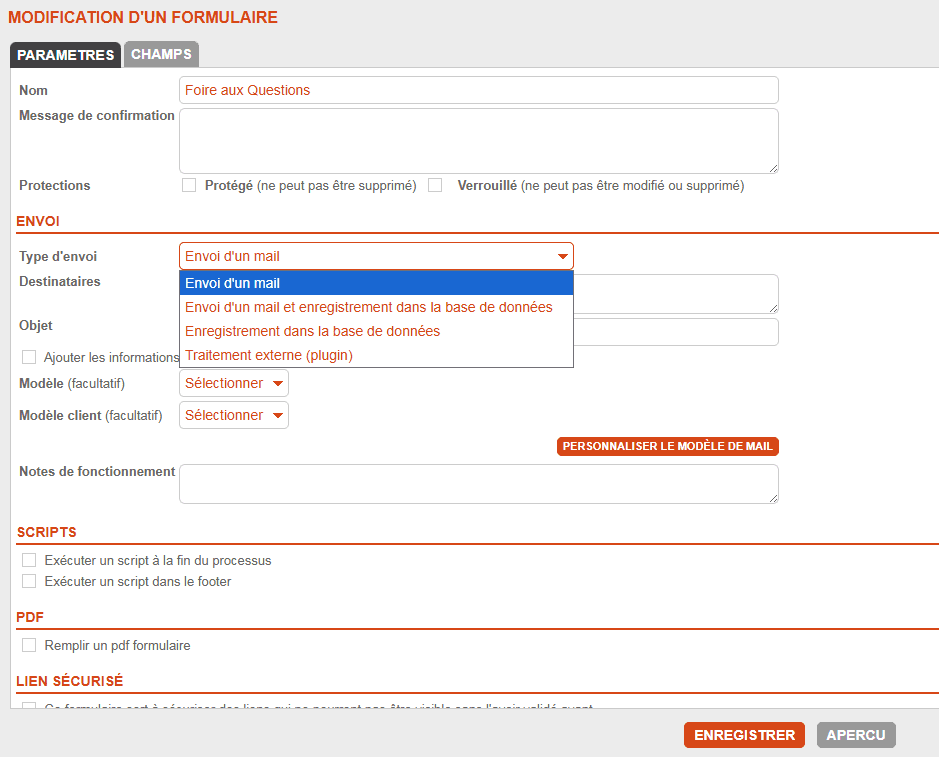This screenshot has height=757, width=939.
Task: Collapse the Type d'envoi dropdown
Action: (376, 256)
